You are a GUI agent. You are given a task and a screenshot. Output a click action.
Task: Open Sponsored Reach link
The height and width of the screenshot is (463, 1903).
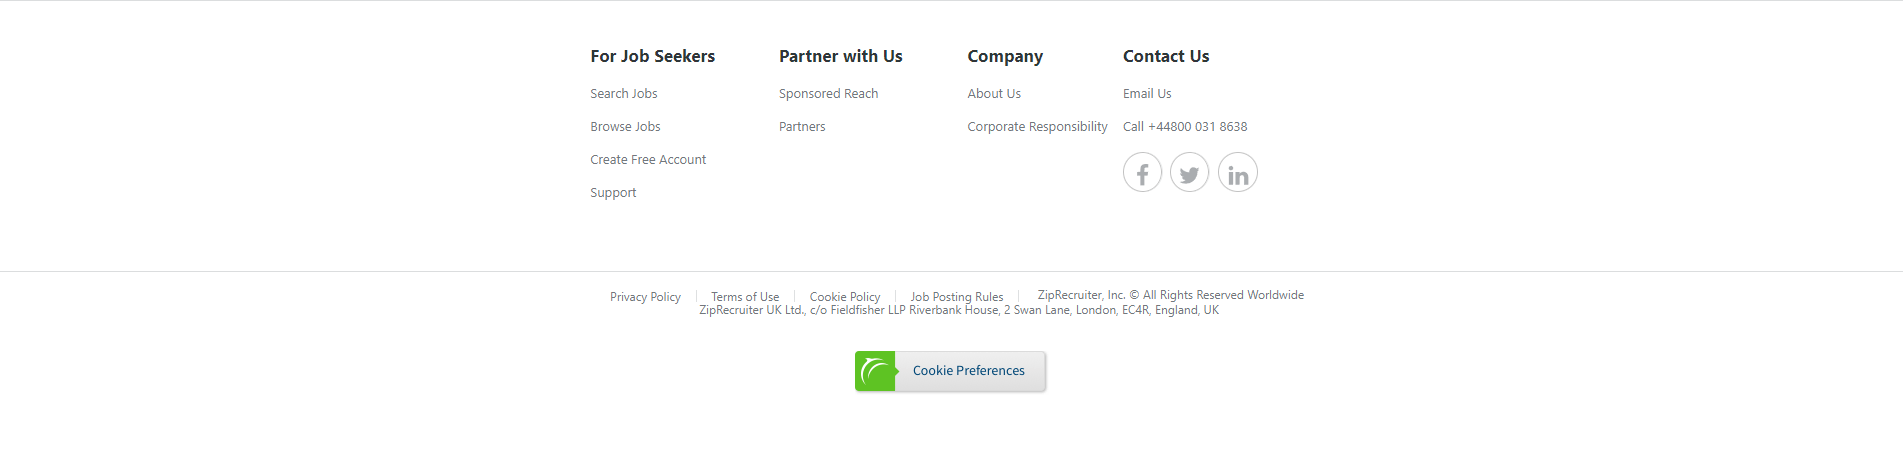pyautogui.click(x=828, y=94)
